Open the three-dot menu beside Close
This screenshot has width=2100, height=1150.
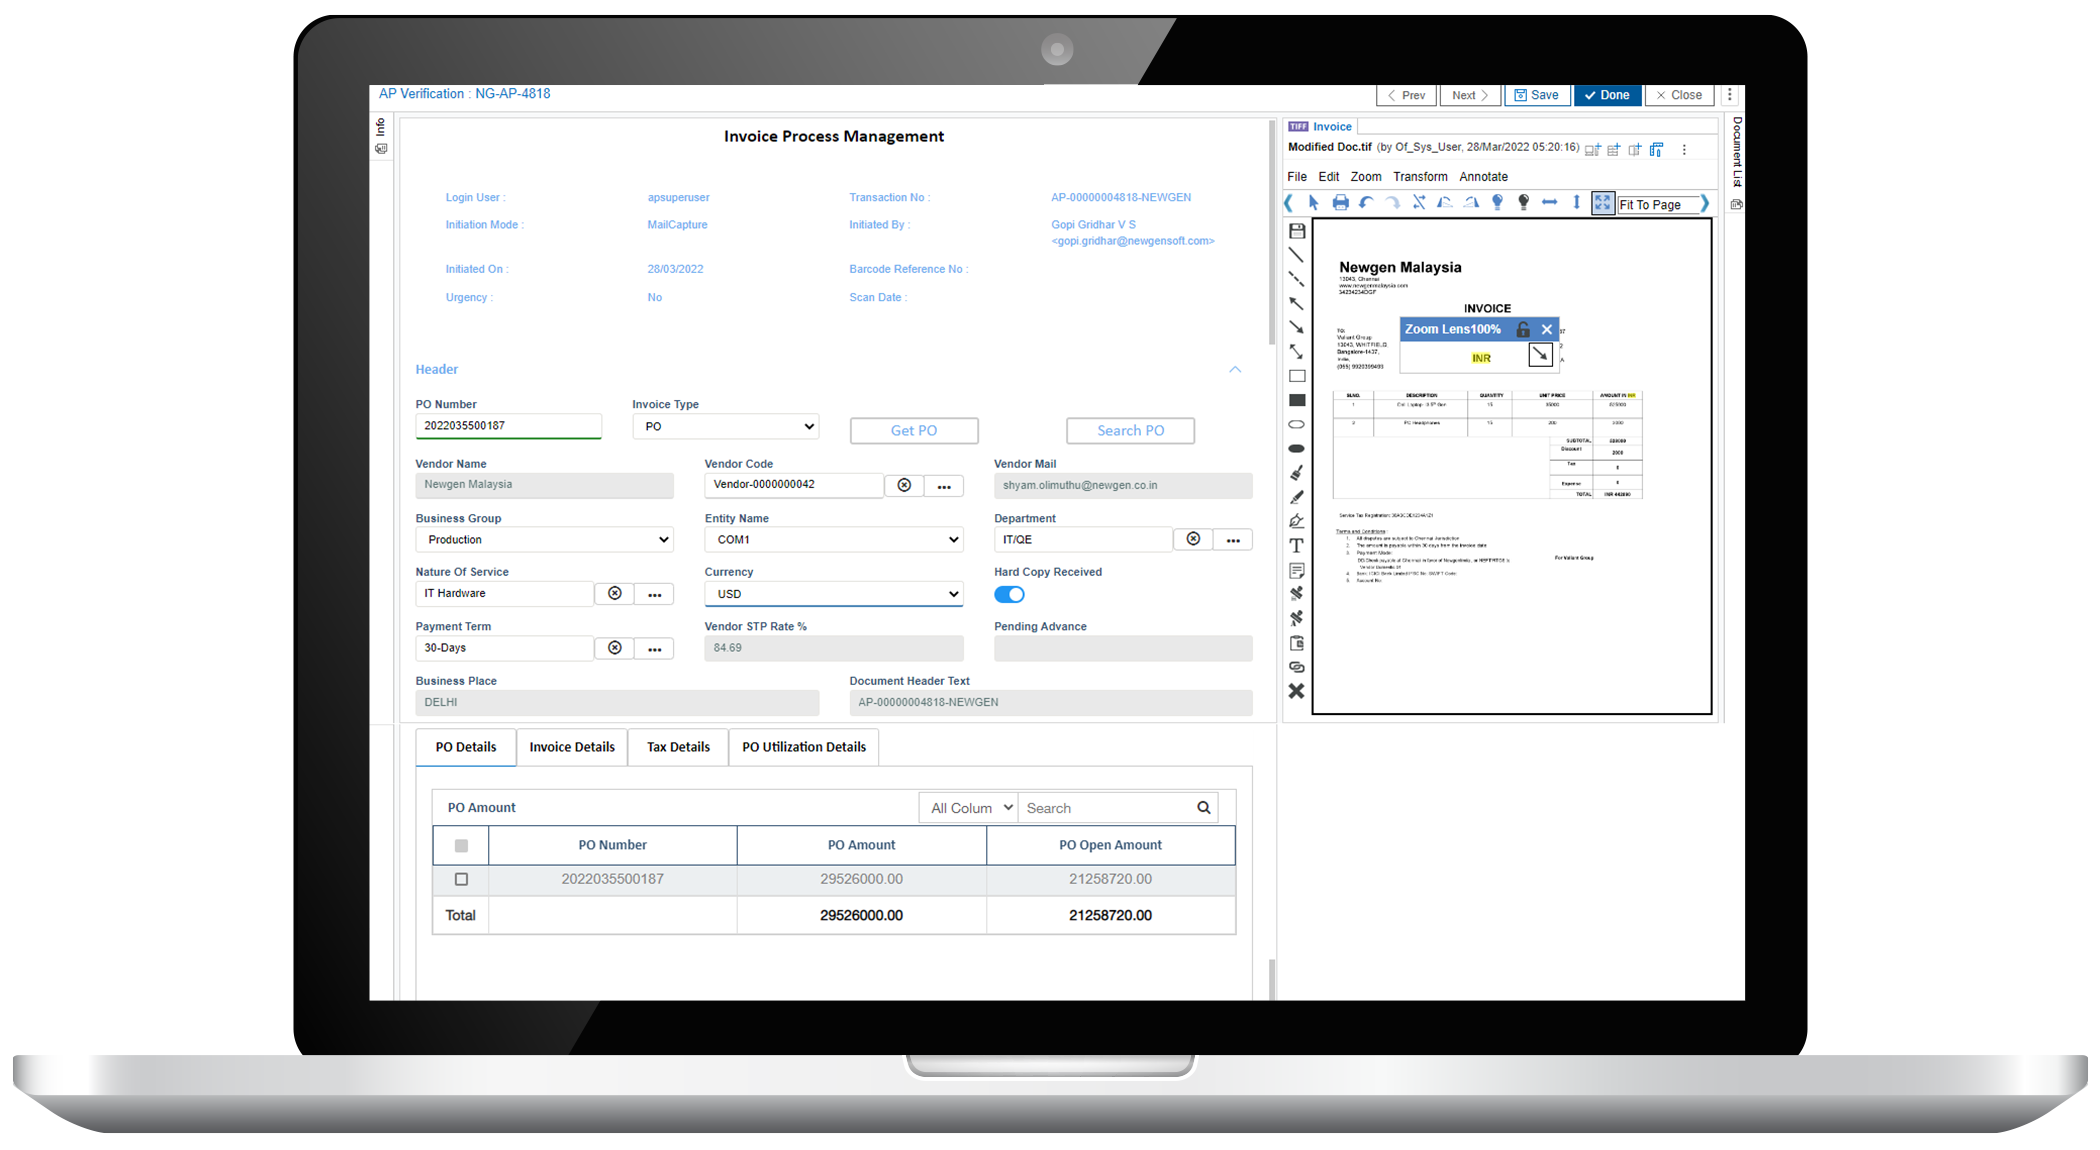coord(1730,95)
